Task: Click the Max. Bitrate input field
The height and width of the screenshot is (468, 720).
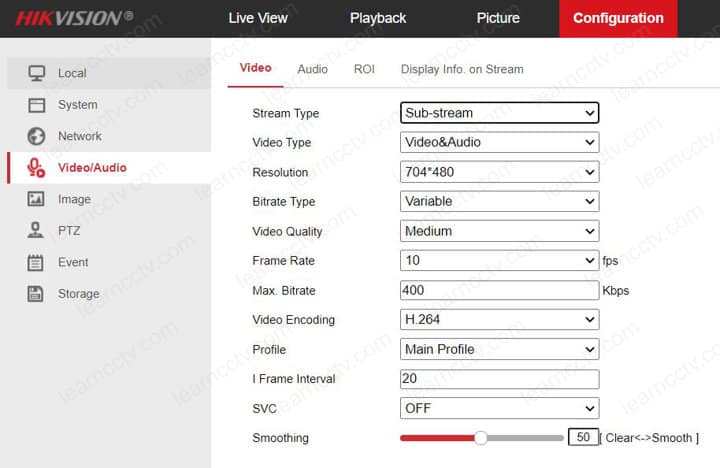Action: [498, 290]
